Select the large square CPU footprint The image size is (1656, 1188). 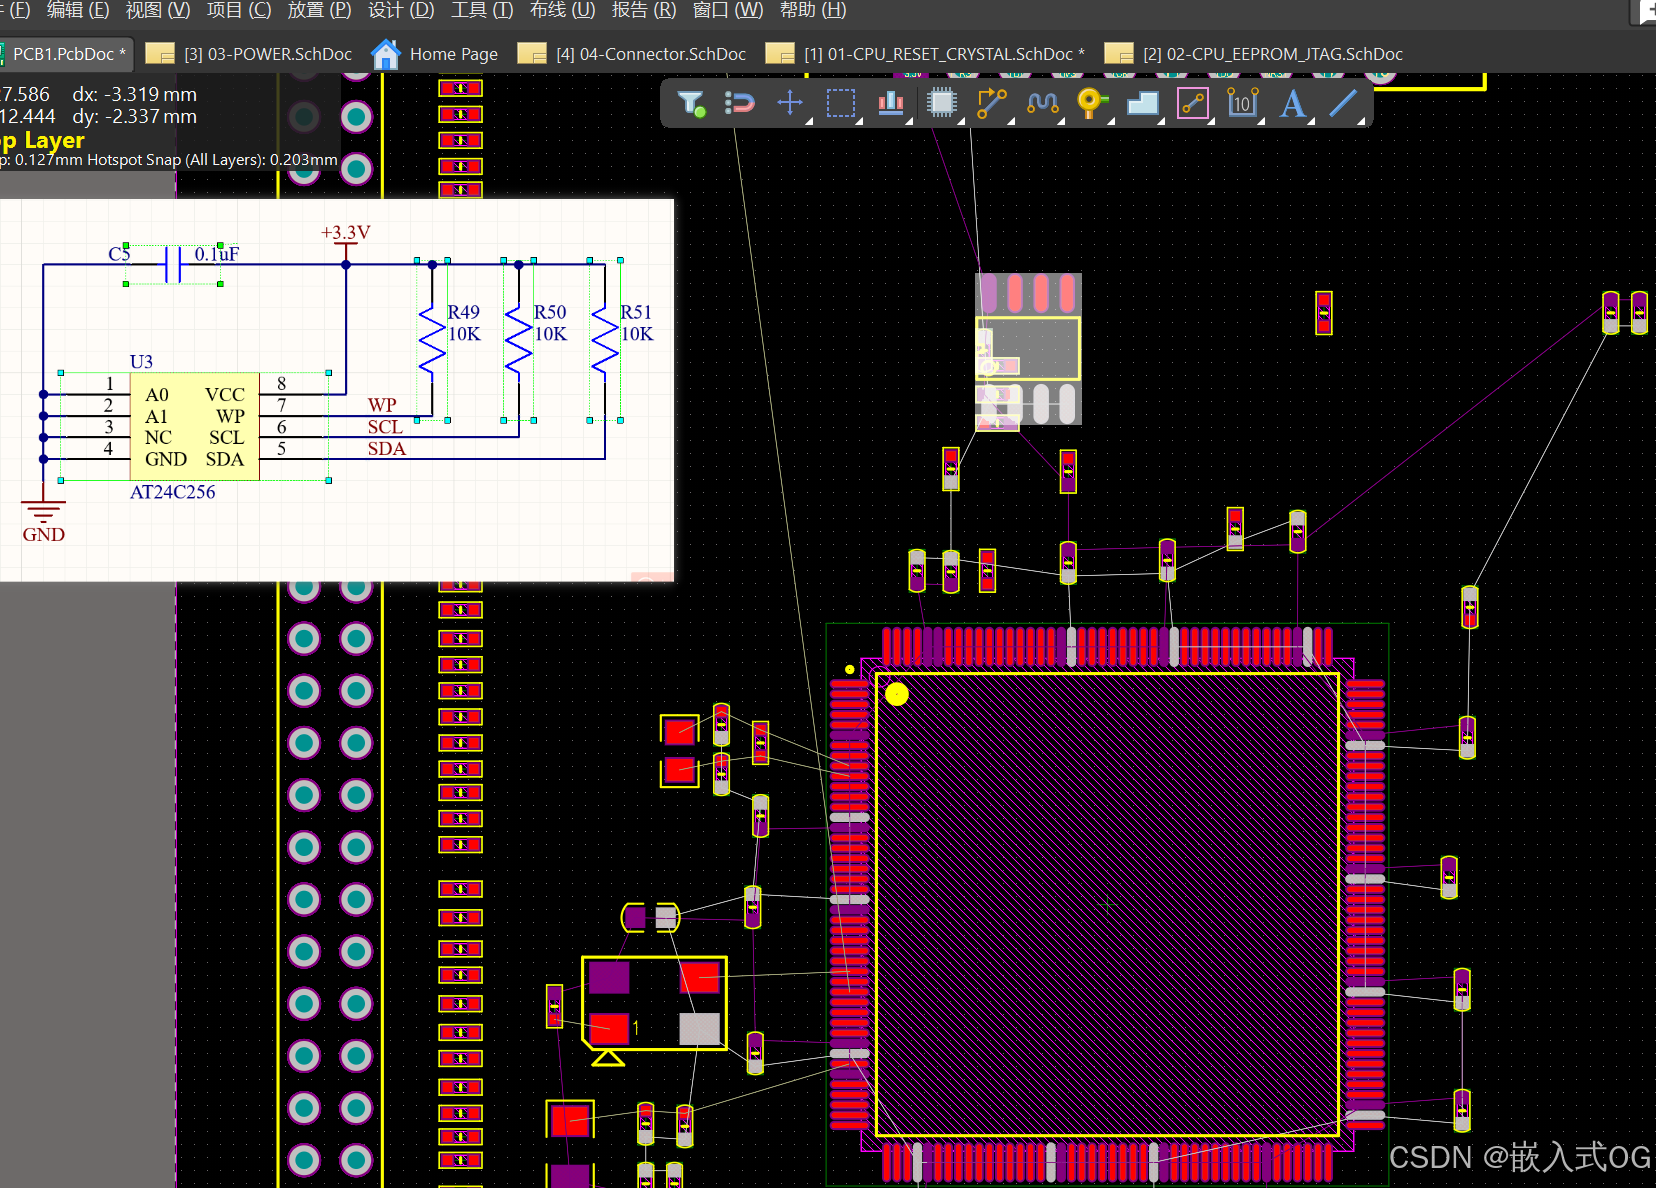[x=1107, y=904]
